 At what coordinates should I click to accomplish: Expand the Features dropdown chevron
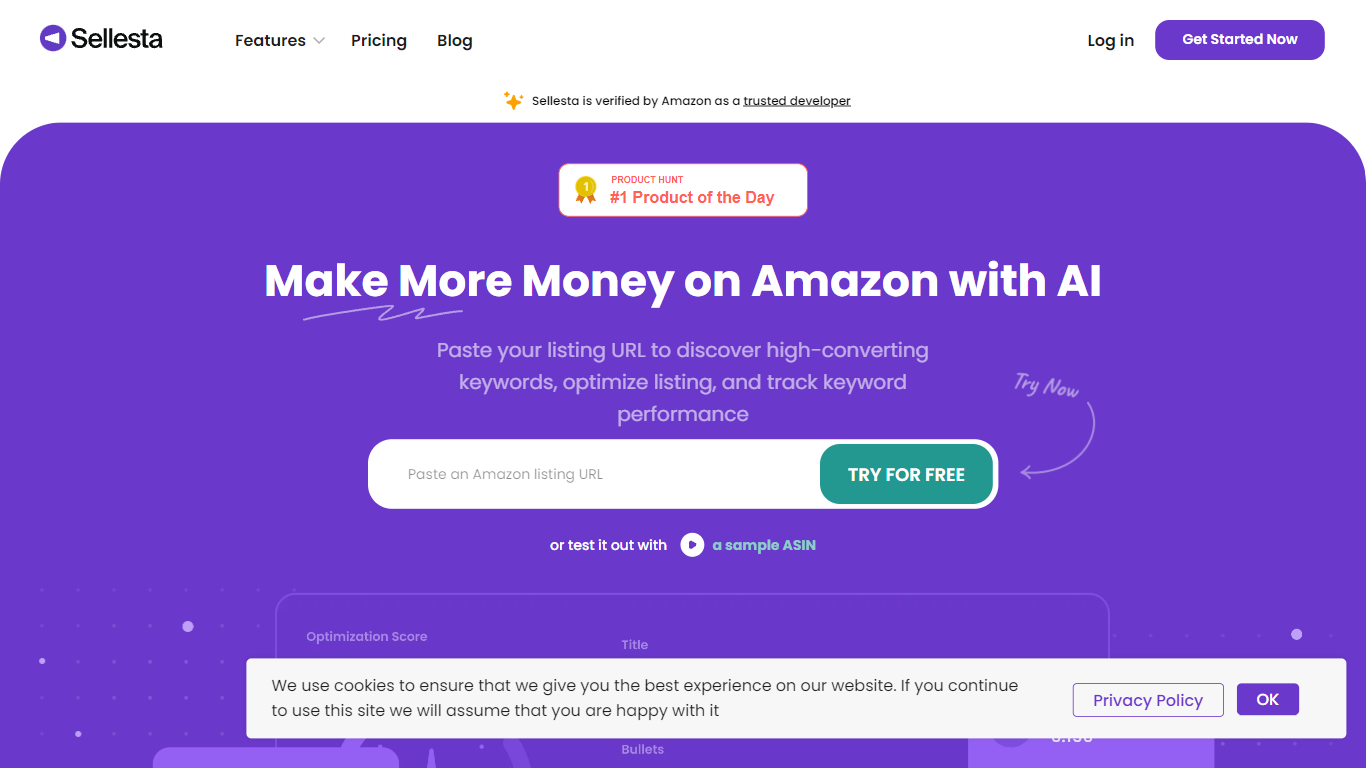319,41
